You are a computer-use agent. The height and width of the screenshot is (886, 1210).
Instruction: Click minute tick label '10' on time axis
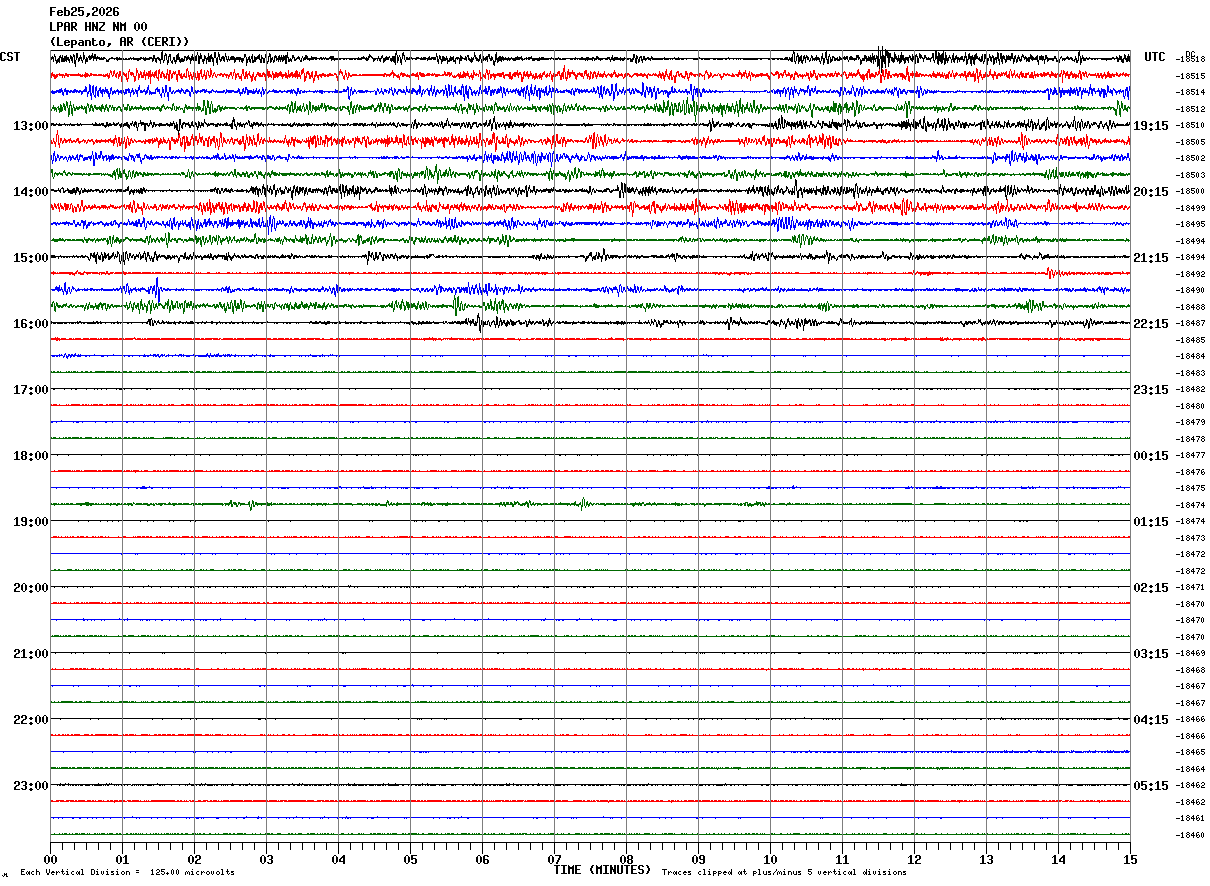[770, 860]
